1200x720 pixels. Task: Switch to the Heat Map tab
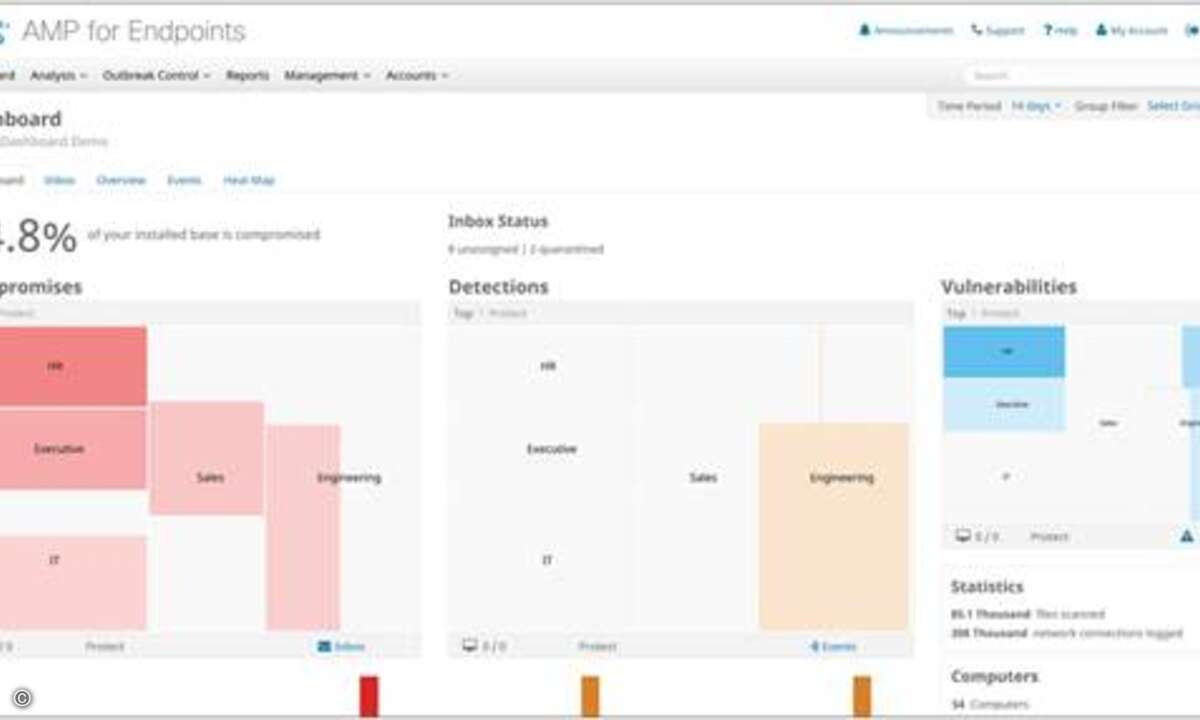249,181
